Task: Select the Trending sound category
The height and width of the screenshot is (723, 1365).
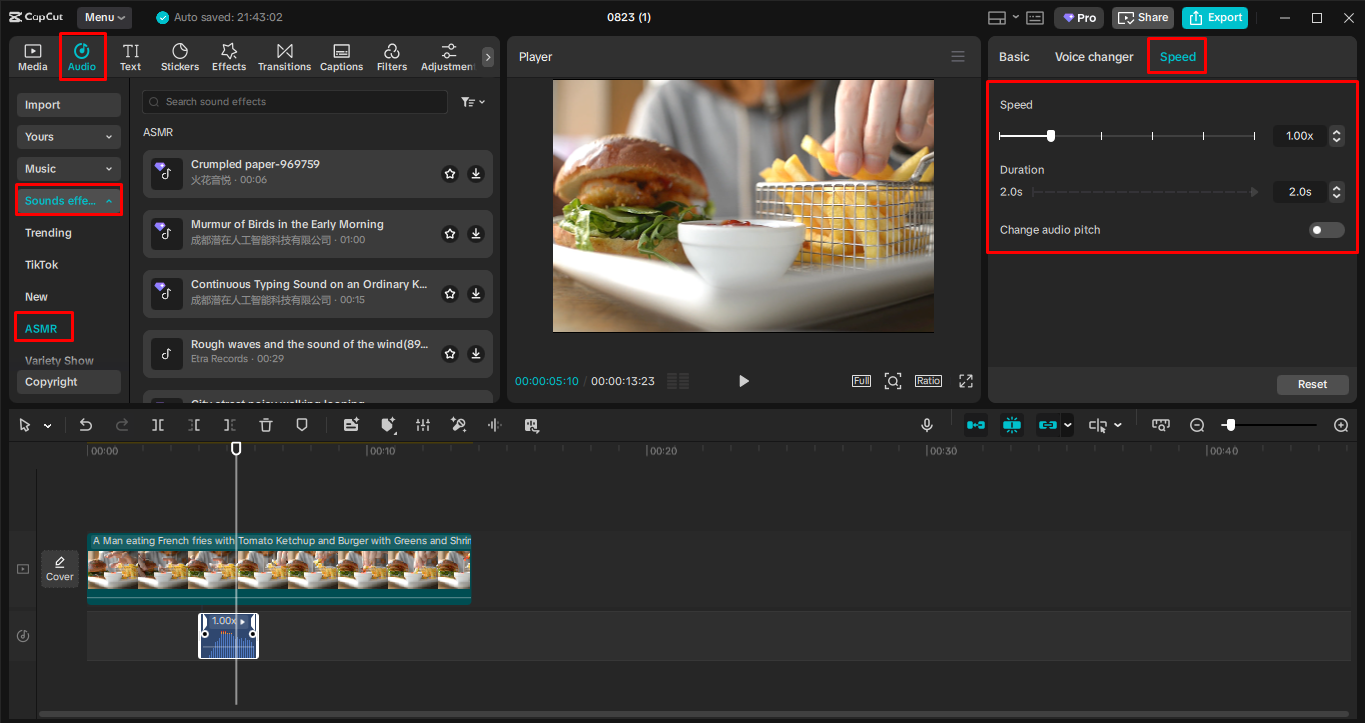Action: coord(48,233)
